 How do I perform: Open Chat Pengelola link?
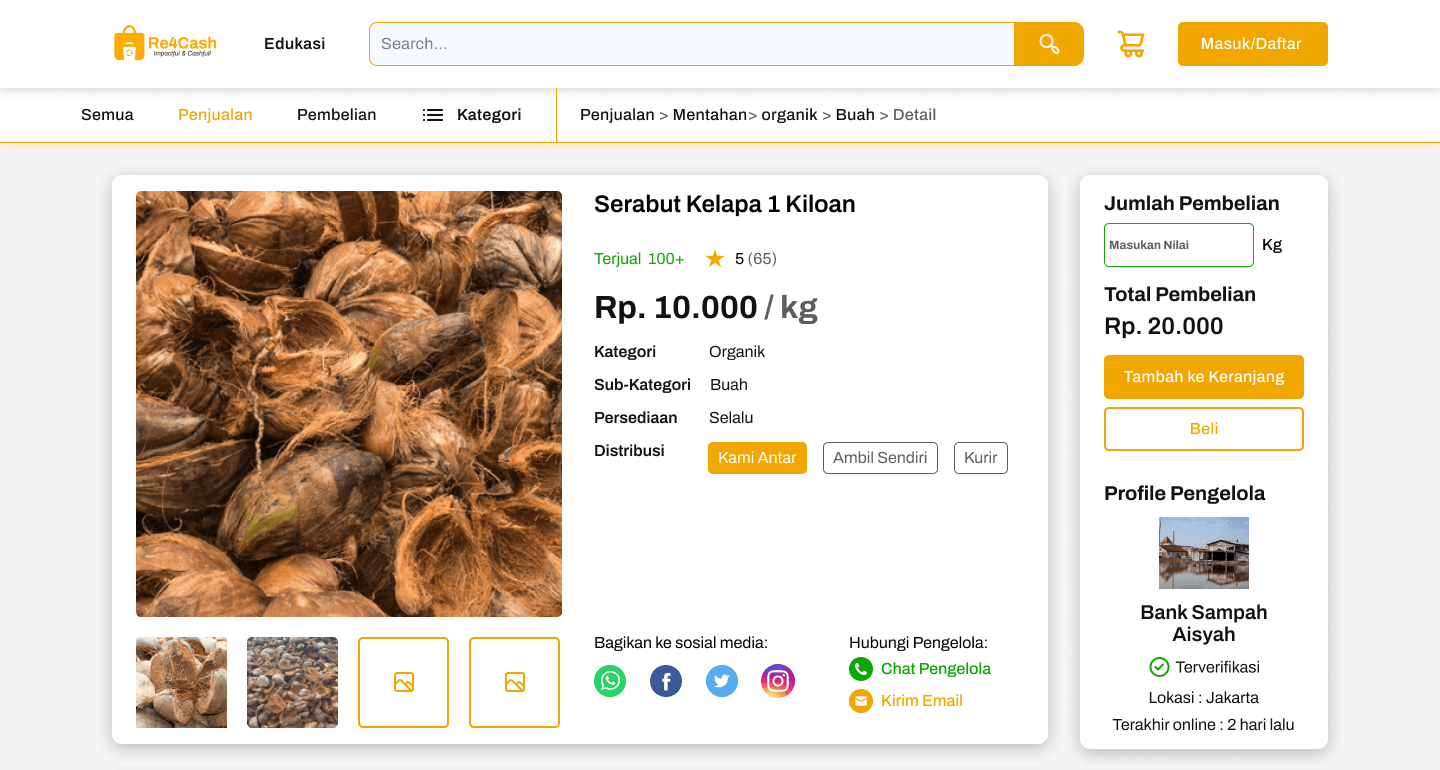click(x=934, y=668)
